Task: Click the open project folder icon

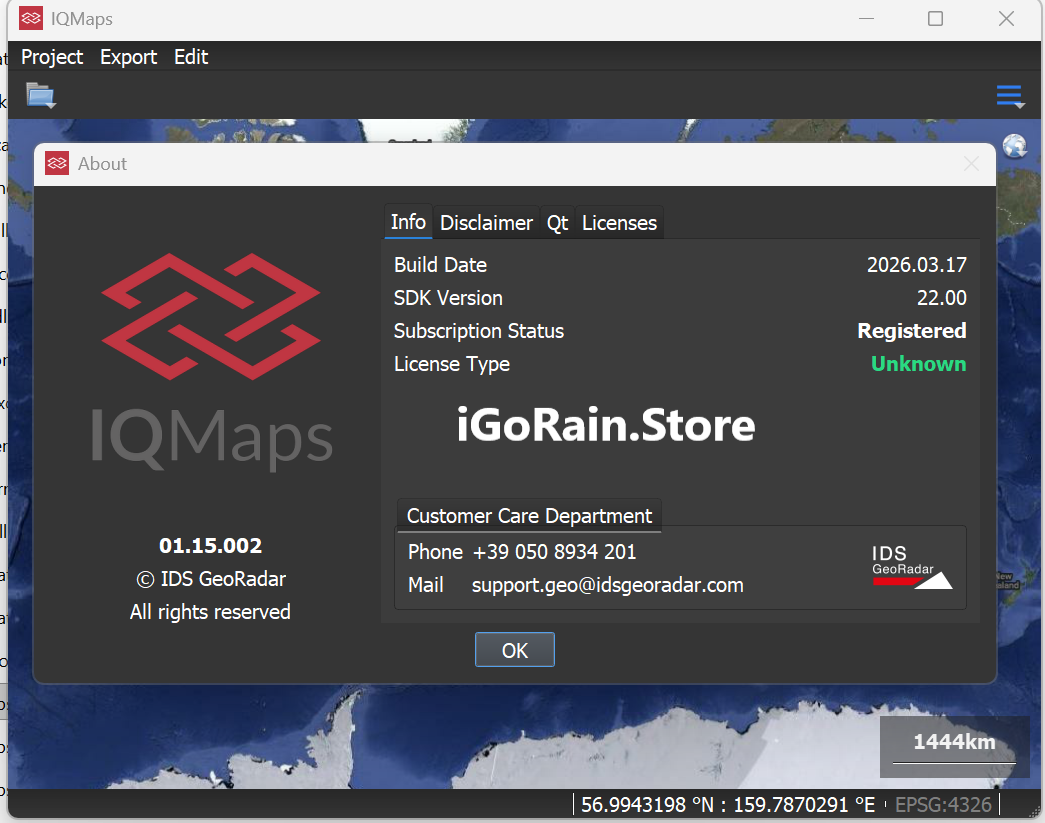Action: (41, 95)
